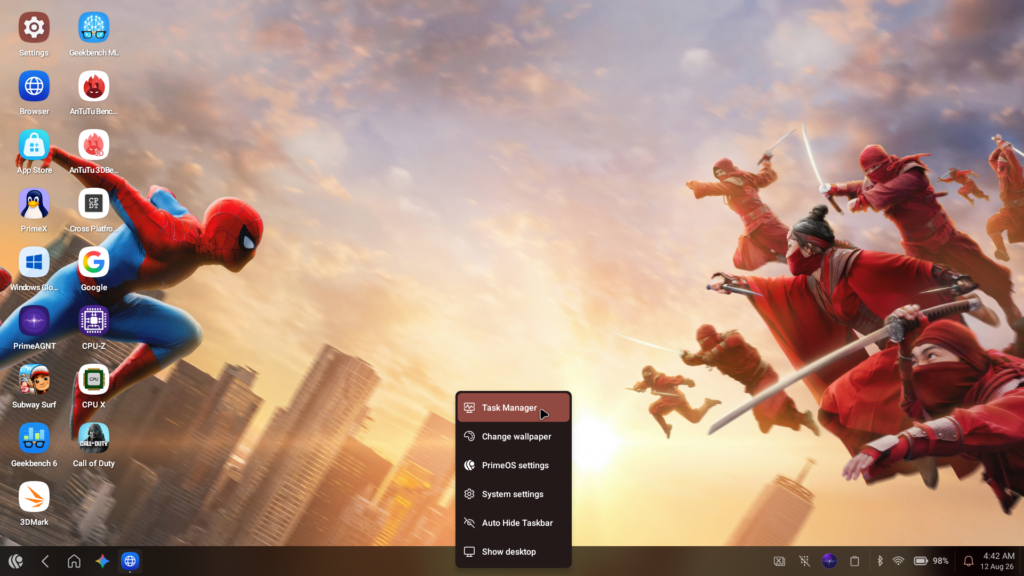
Task: Launch the Call of Duty game
Action: 93,438
